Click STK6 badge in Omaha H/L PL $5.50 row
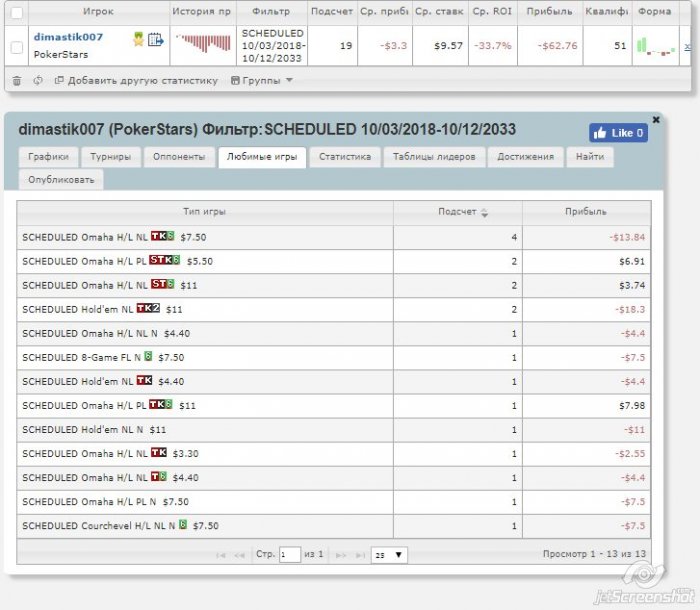The width and height of the screenshot is (700, 610). click(x=165, y=260)
